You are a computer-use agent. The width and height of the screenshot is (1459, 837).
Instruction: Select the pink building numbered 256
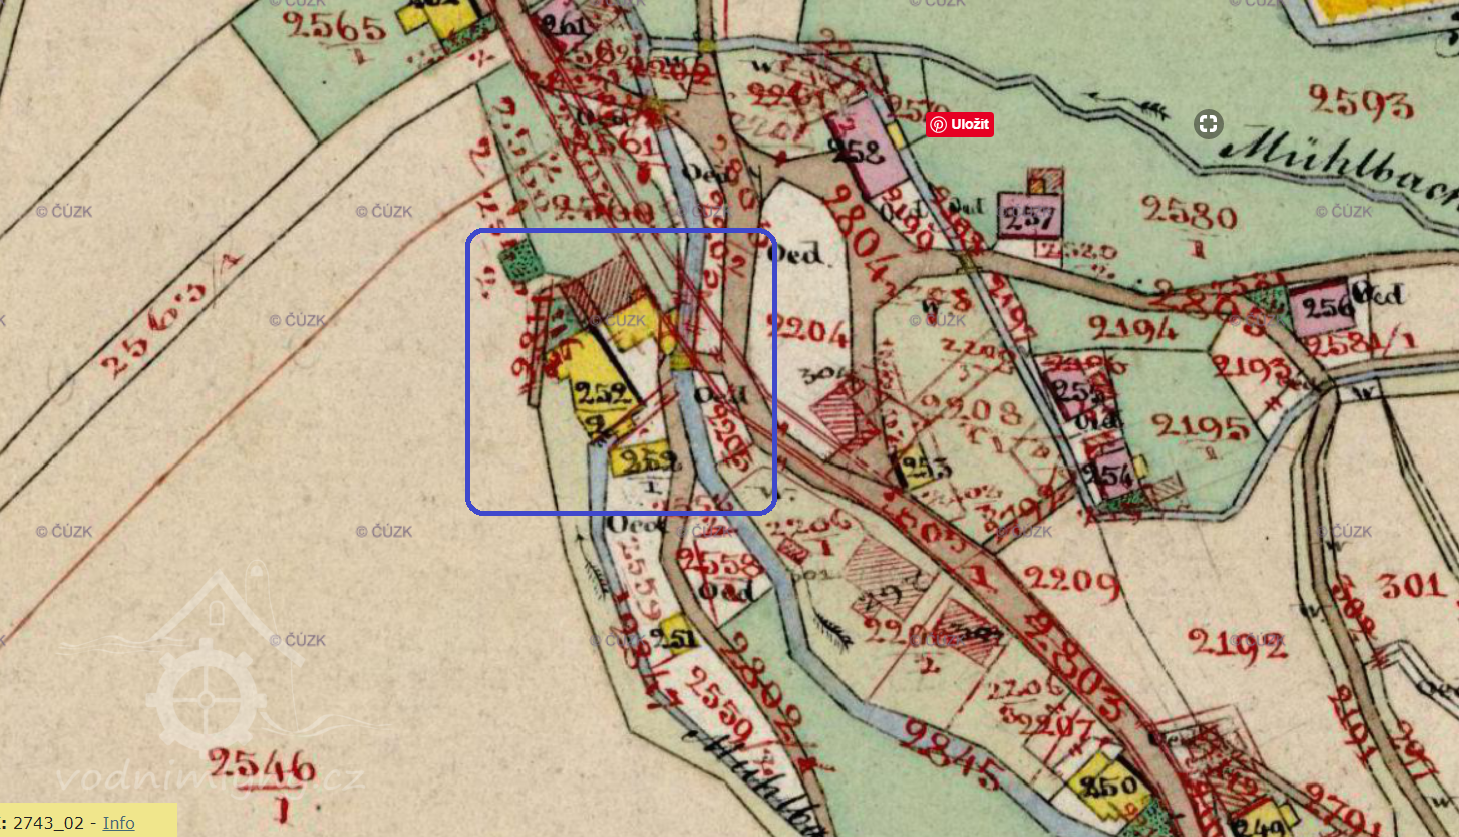tap(1326, 307)
